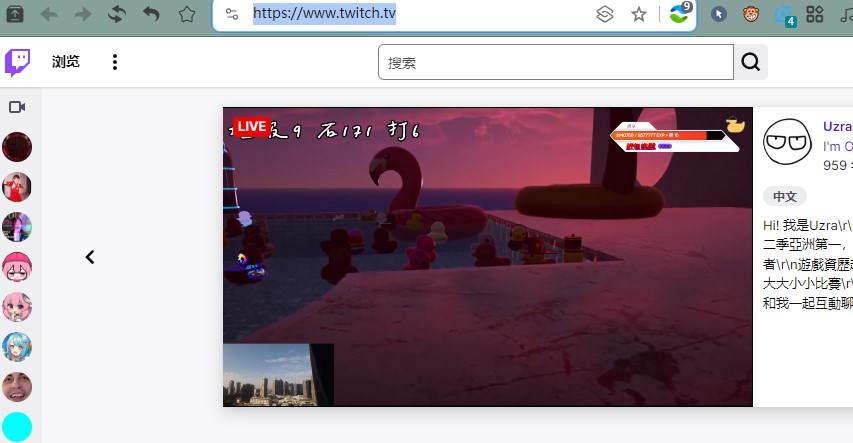The image size is (853, 443).
Task: Open the blue extension with badge 4
Action: tap(785, 15)
